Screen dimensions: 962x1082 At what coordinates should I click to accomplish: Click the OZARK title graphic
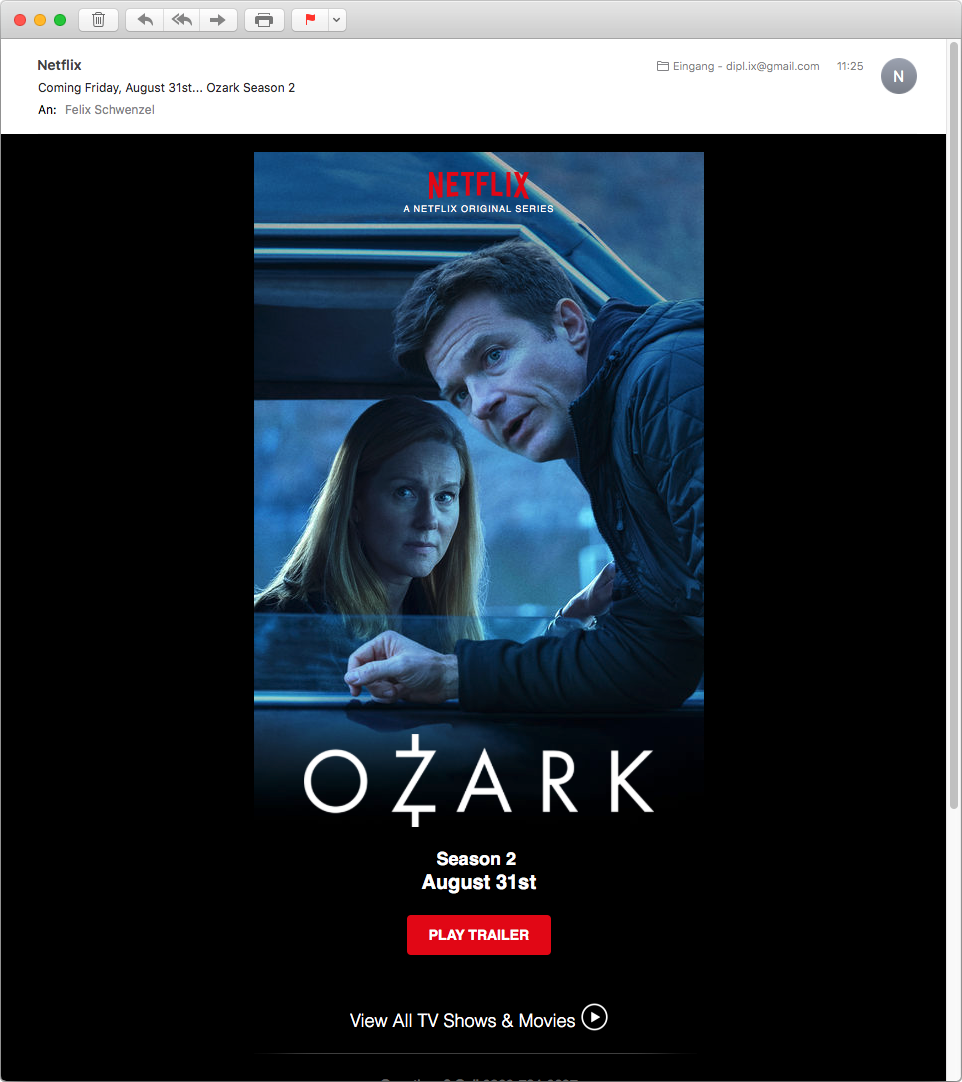pos(478,781)
